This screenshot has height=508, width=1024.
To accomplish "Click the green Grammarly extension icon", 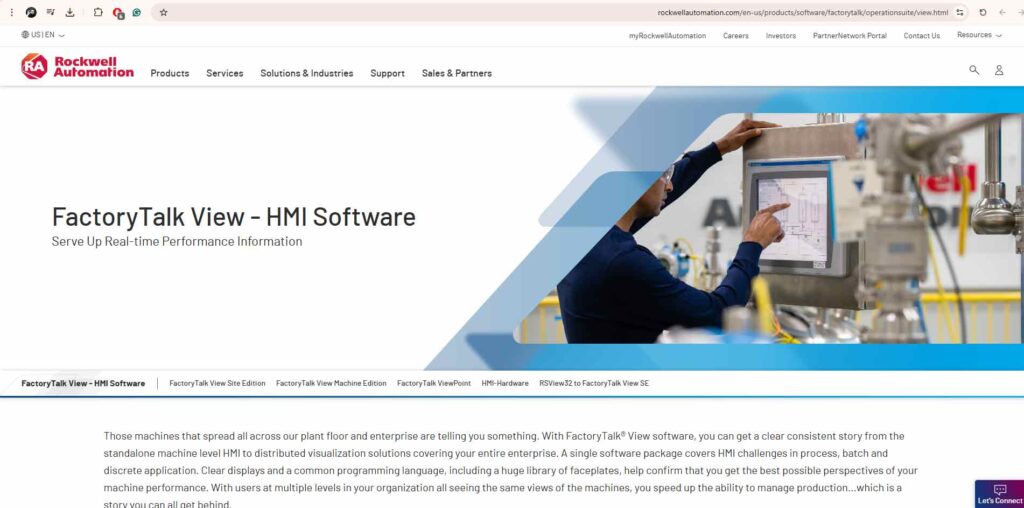I will coord(136,12).
